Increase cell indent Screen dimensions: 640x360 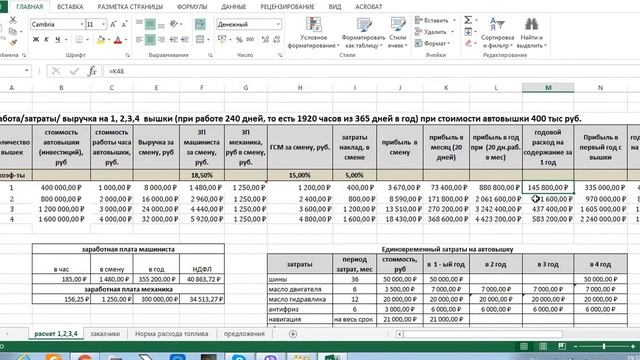tap(184, 40)
